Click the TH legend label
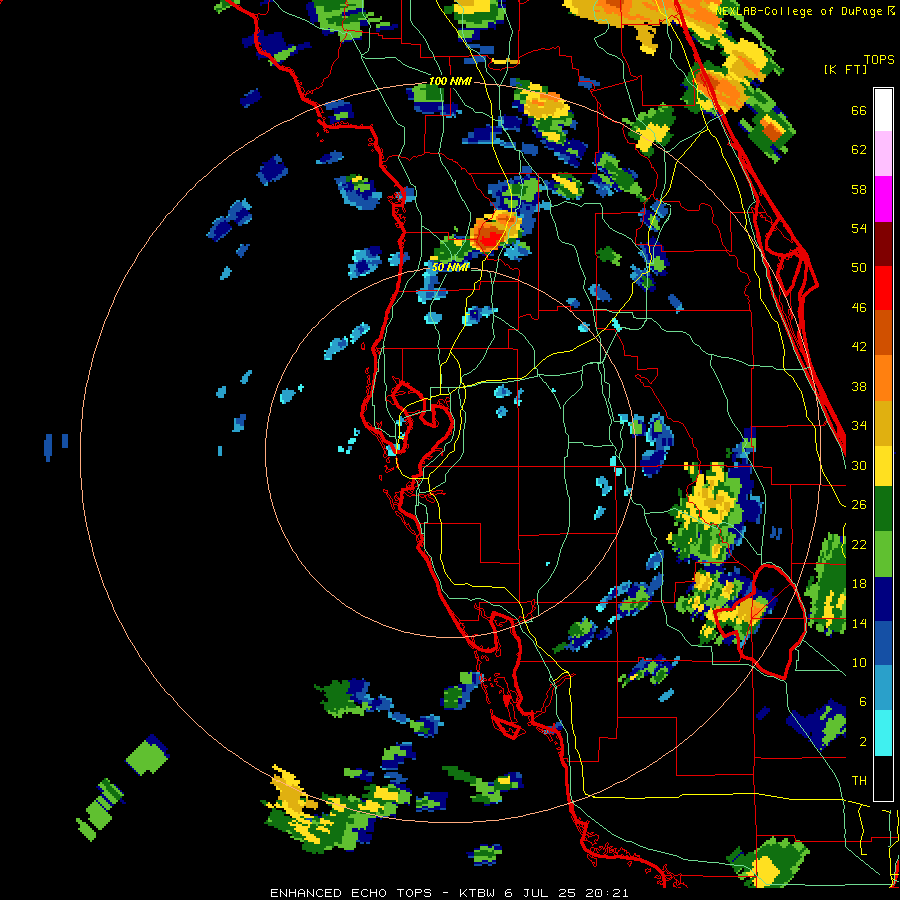 (x=859, y=781)
